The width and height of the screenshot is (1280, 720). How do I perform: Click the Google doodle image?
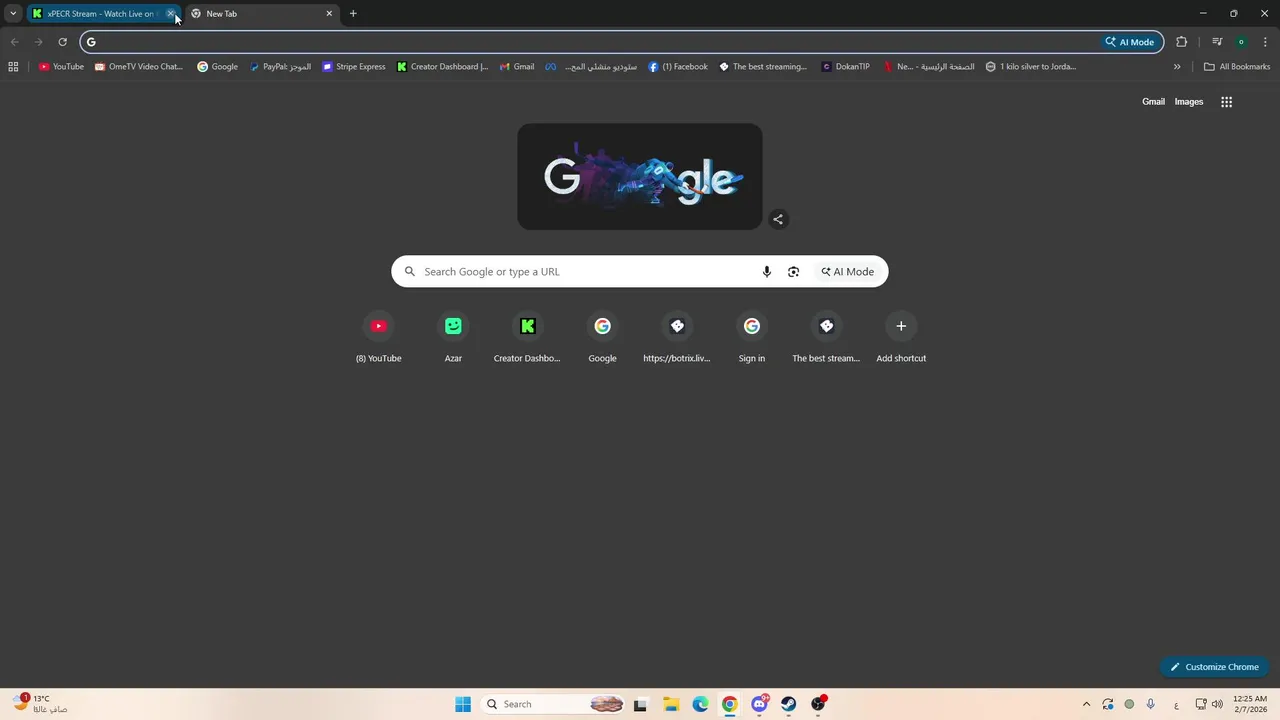pos(640,177)
